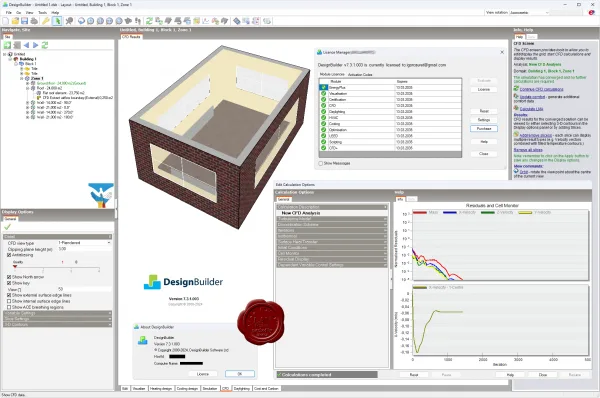Open the Tools menu
The width and height of the screenshot is (600, 398).
[x=42, y=13]
